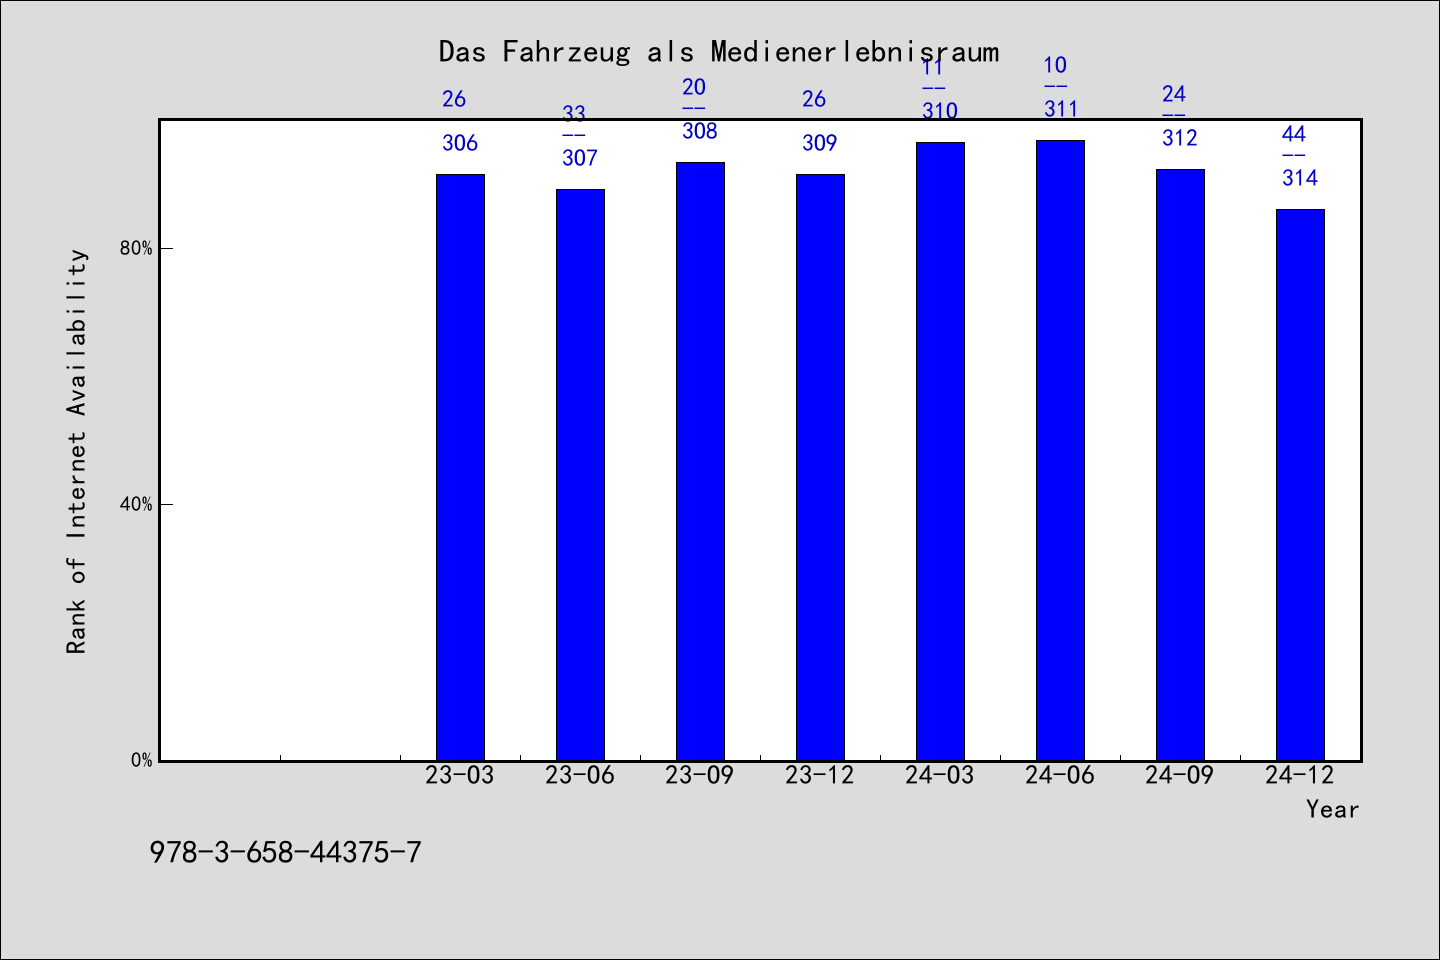Screen dimensions: 1440x960
Task: Click the 33 label above 307
Action: coord(574,114)
